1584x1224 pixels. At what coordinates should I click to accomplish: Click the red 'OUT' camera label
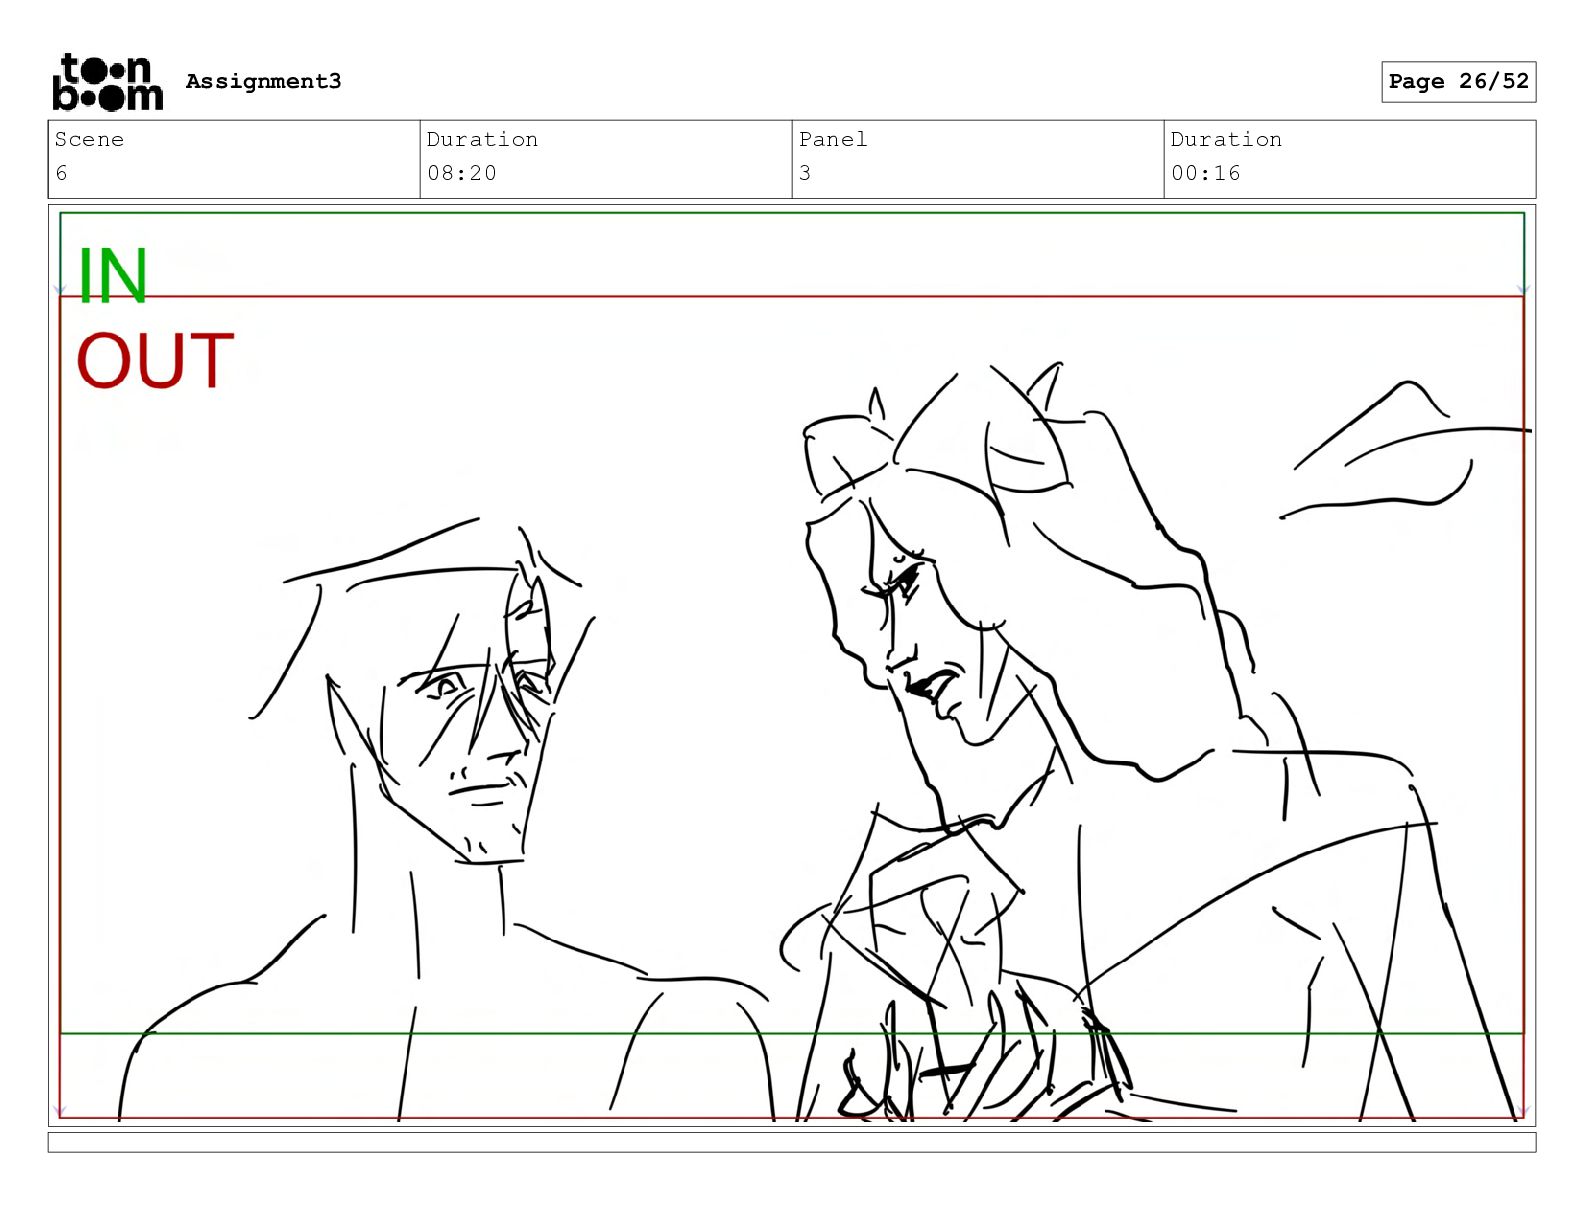tap(155, 361)
